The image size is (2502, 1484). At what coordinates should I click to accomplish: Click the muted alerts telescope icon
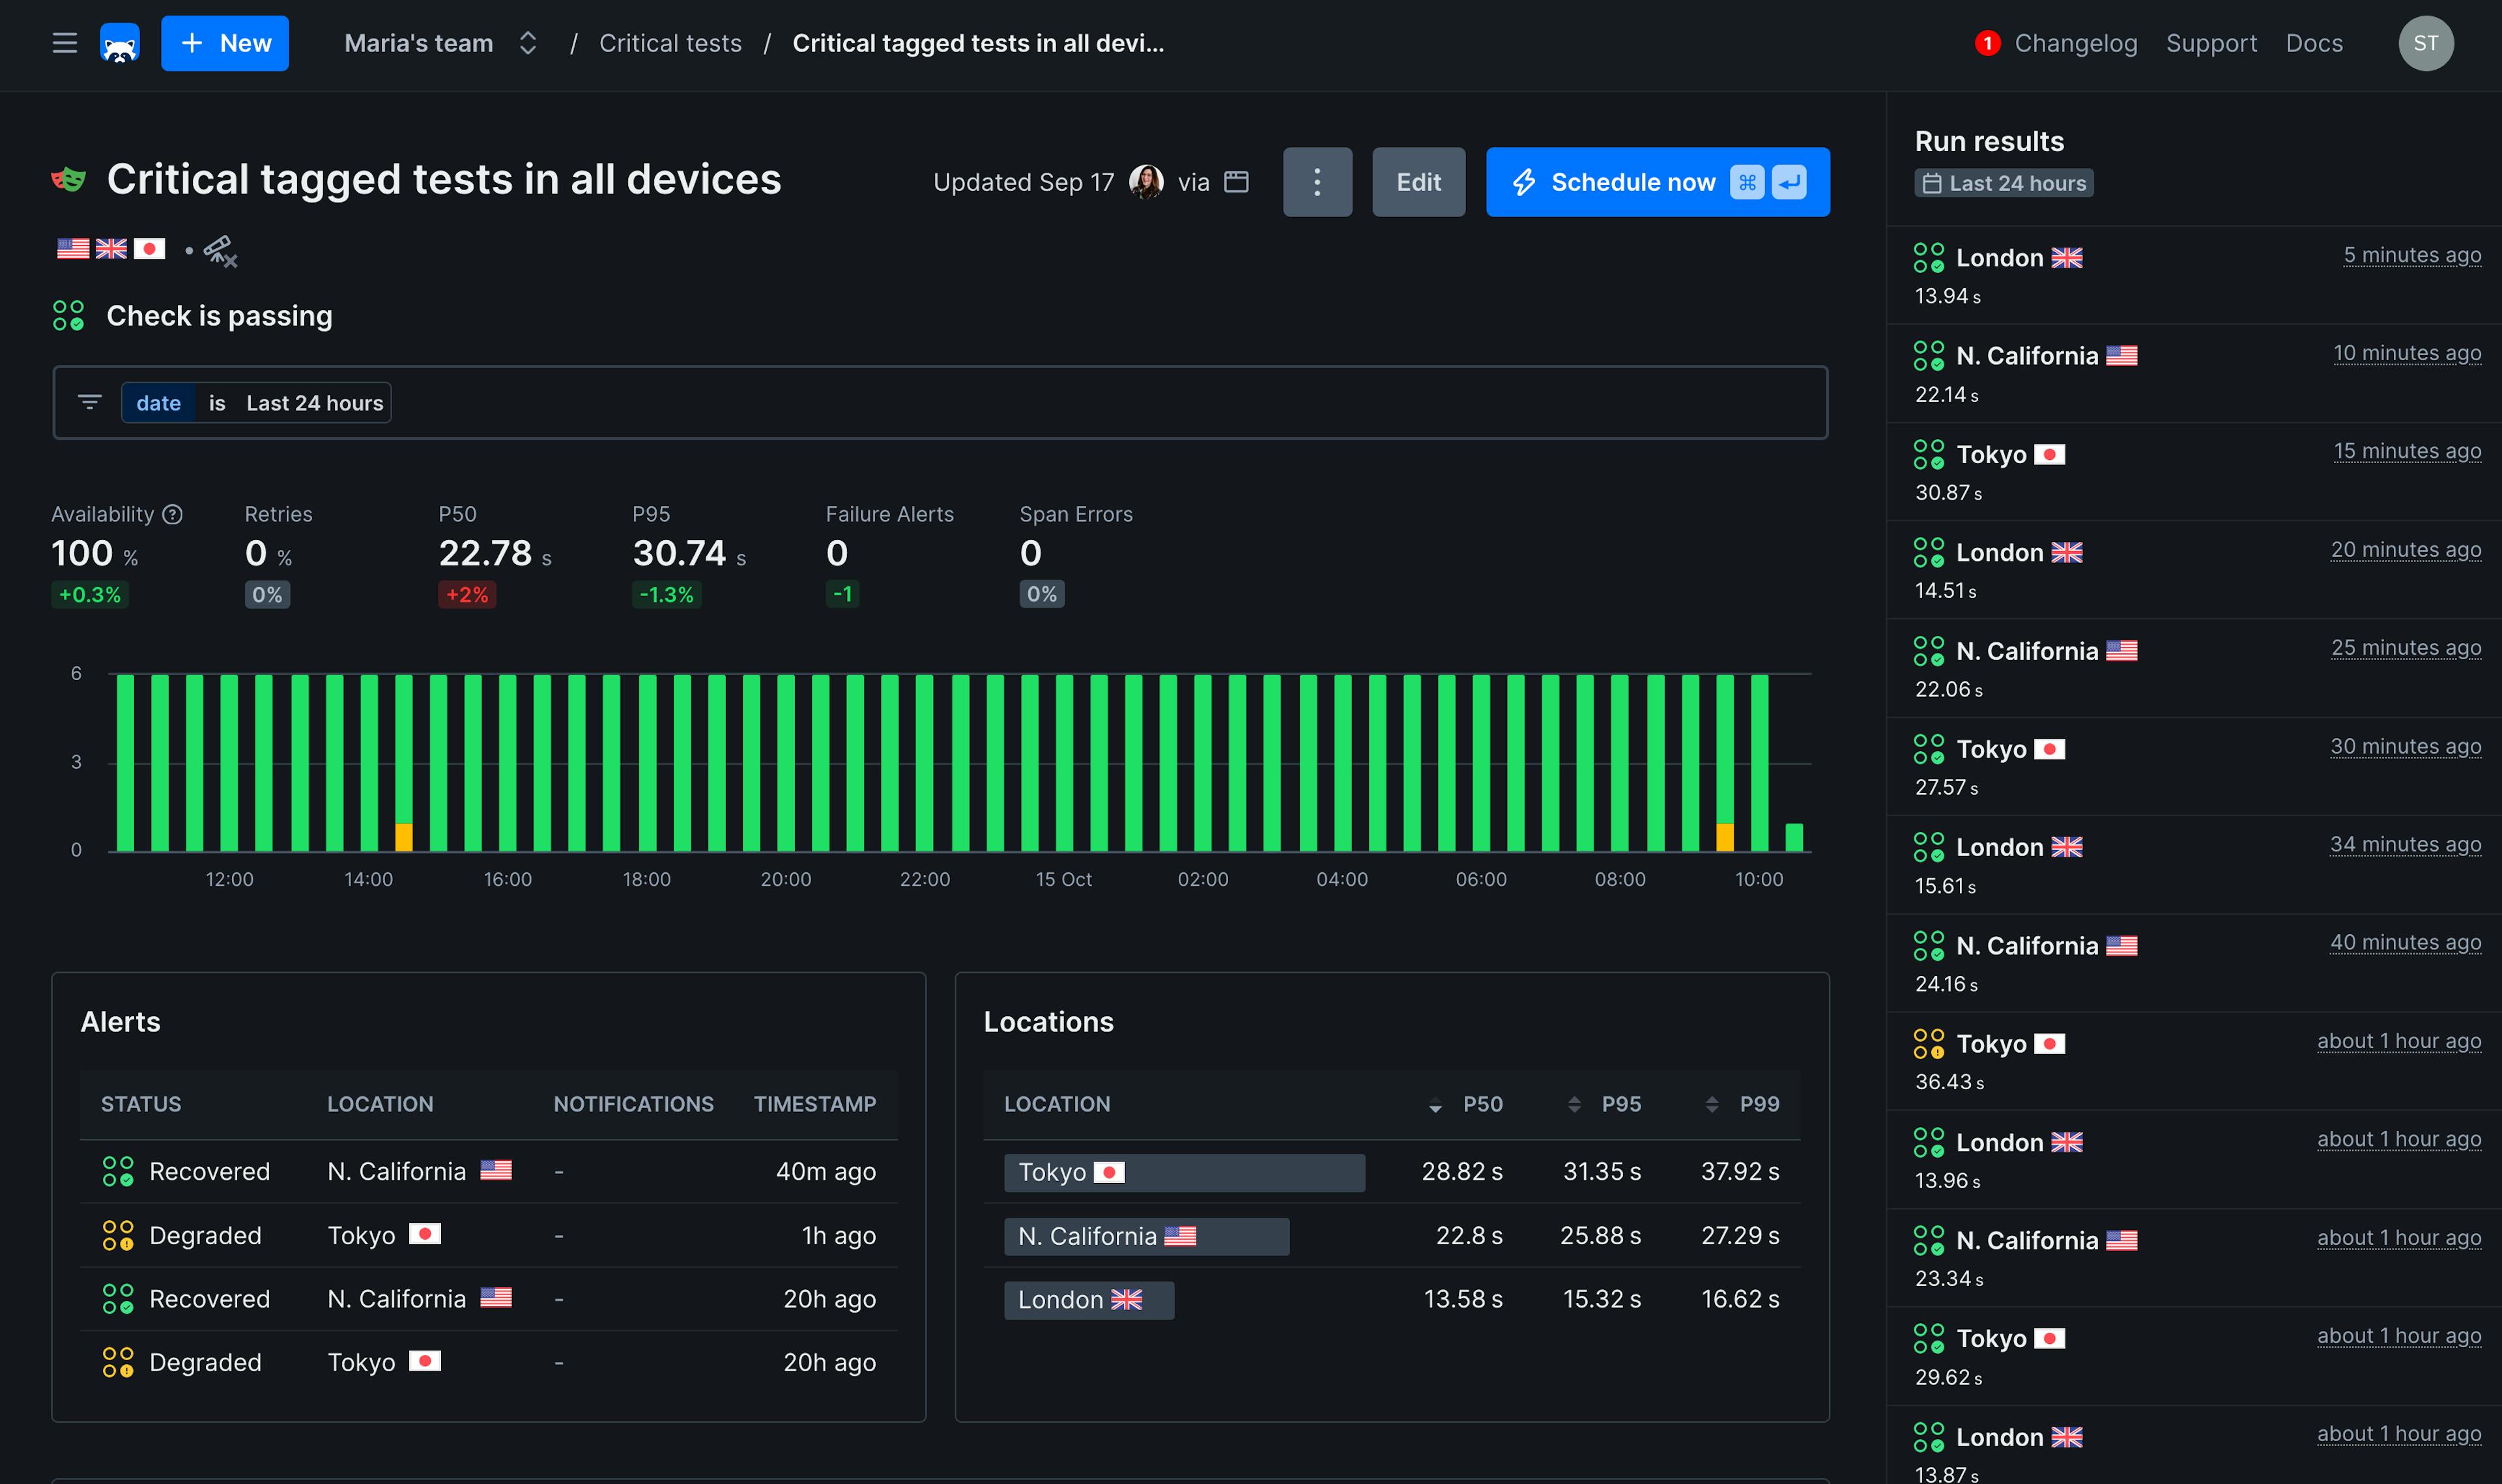220,251
